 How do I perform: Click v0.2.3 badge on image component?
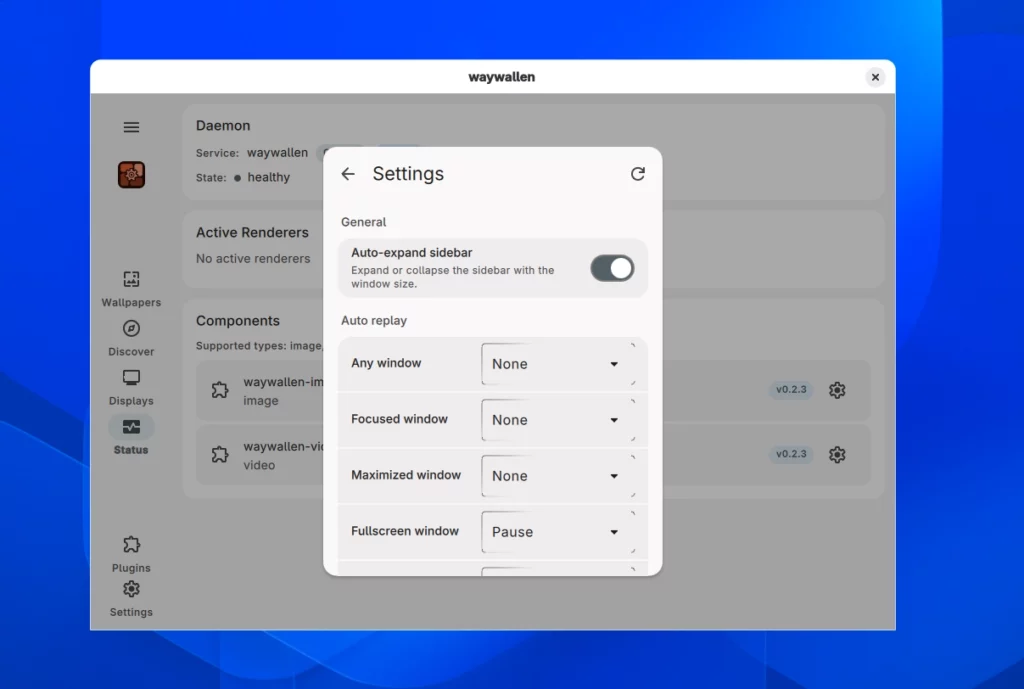[791, 389]
